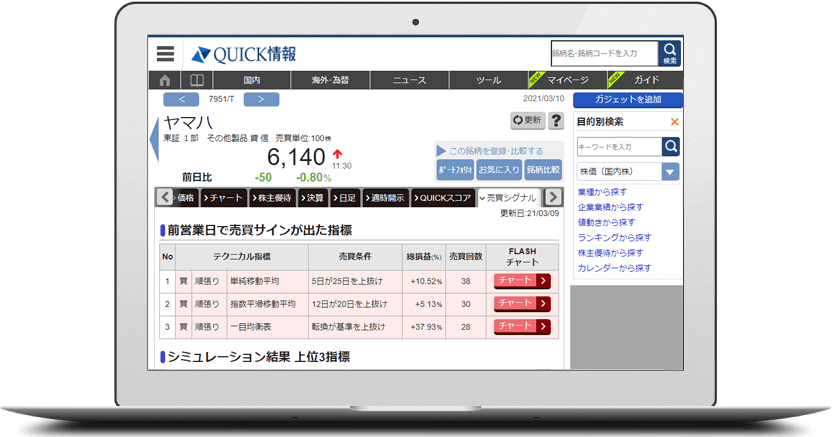Click the キーワードを入力 field
Image resolution: width=834 pixels, height=437 pixels.
click(x=619, y=147)
